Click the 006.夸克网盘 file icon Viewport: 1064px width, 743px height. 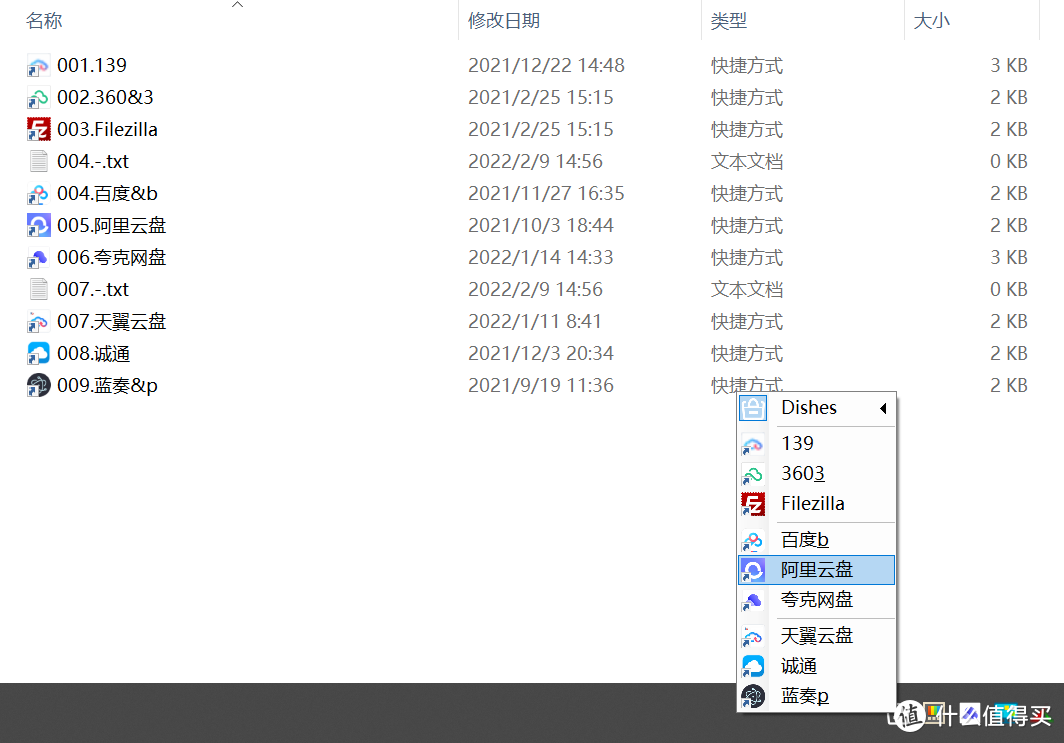coord(38,258)
